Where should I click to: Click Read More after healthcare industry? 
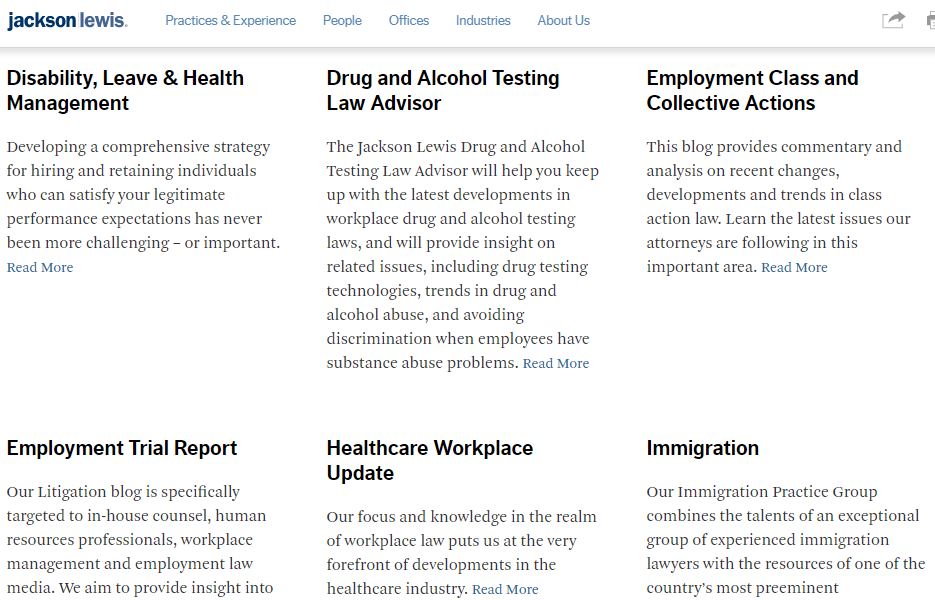(x=505, y=589)
